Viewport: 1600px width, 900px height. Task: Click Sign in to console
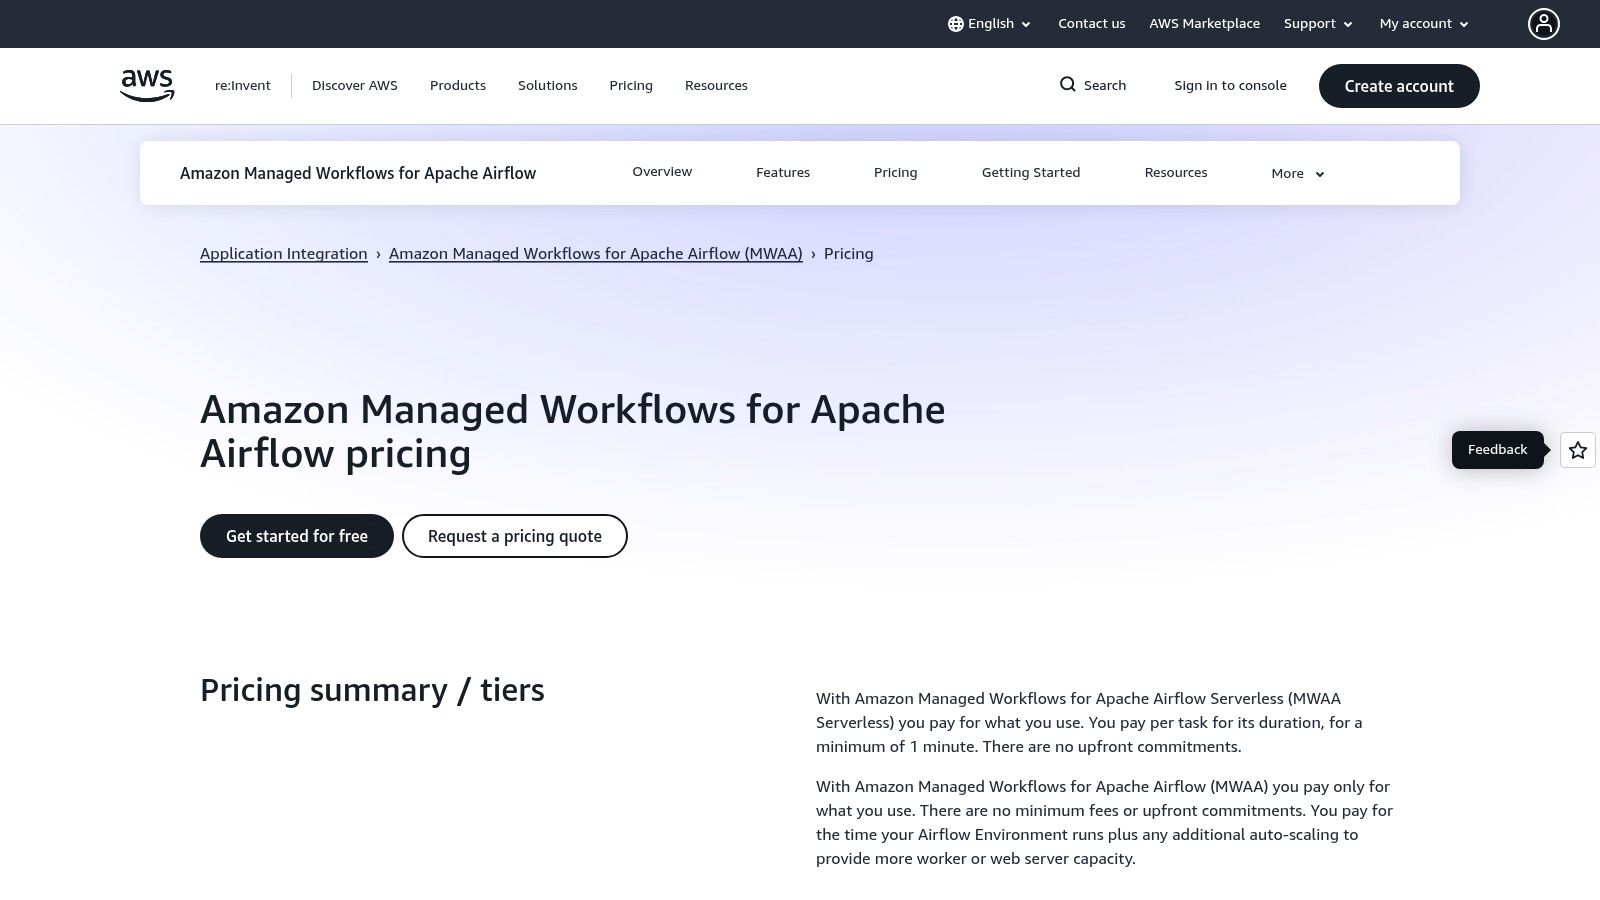[1230, 85]
